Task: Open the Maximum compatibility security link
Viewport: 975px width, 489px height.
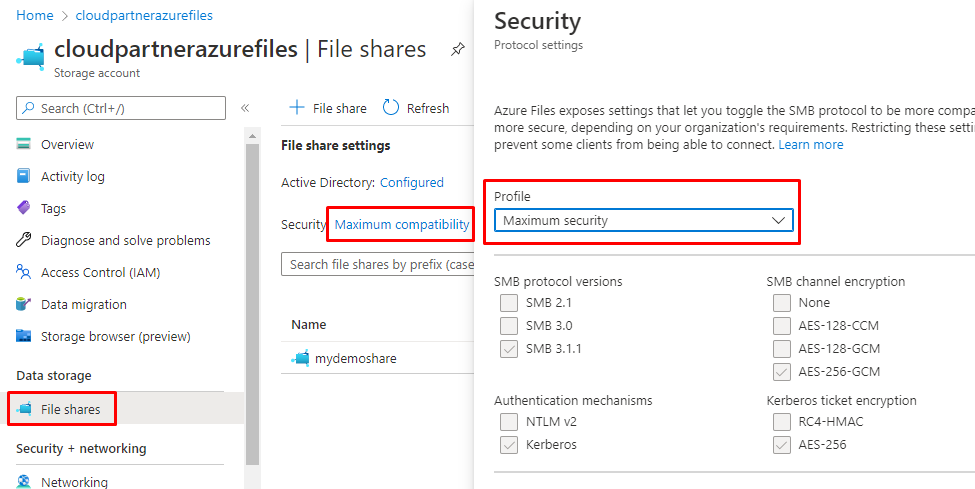Action: click(402, 224)
